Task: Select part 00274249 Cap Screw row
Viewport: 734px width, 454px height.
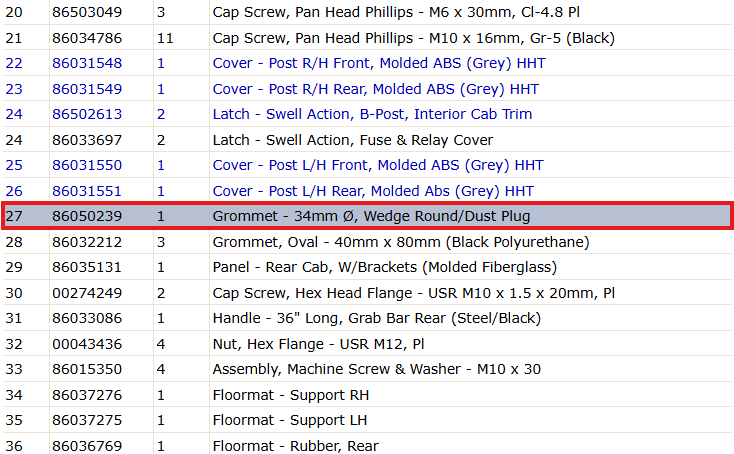Action: point(367,293)
